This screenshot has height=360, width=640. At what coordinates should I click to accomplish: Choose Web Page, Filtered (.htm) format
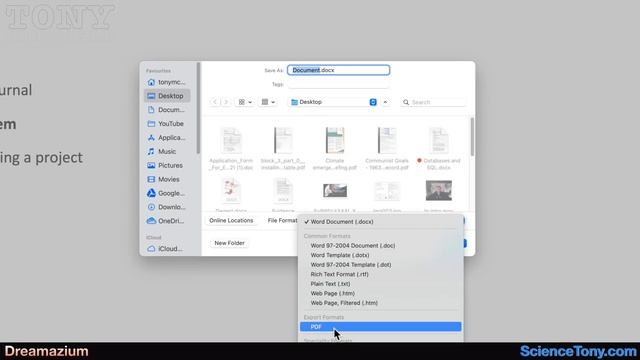(x=380, y=303)
